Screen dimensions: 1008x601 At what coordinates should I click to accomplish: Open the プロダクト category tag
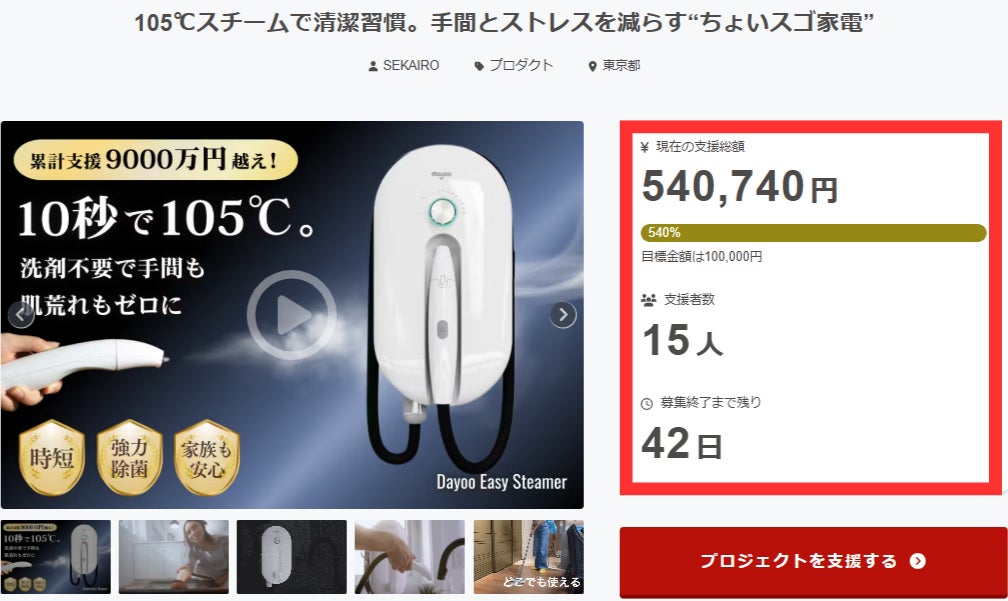point(521,66)
